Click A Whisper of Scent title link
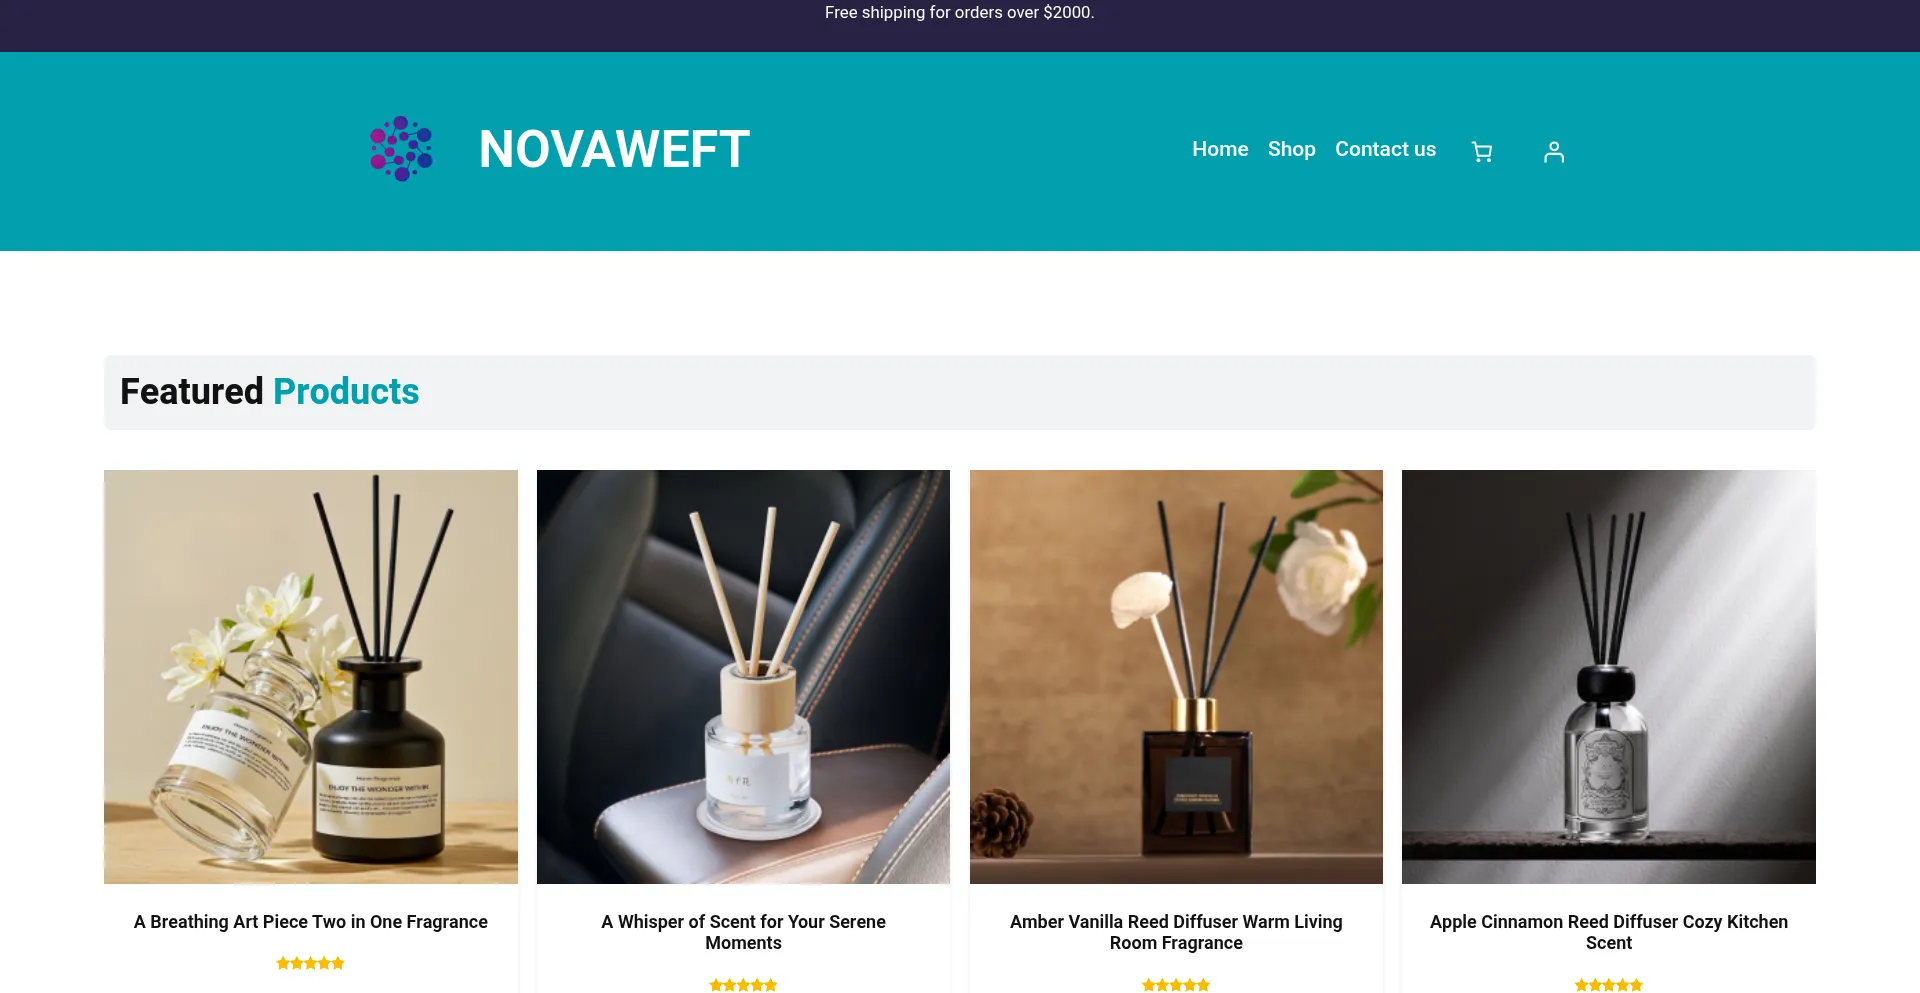Viewport: 1920px width, 993px height. 743,932
